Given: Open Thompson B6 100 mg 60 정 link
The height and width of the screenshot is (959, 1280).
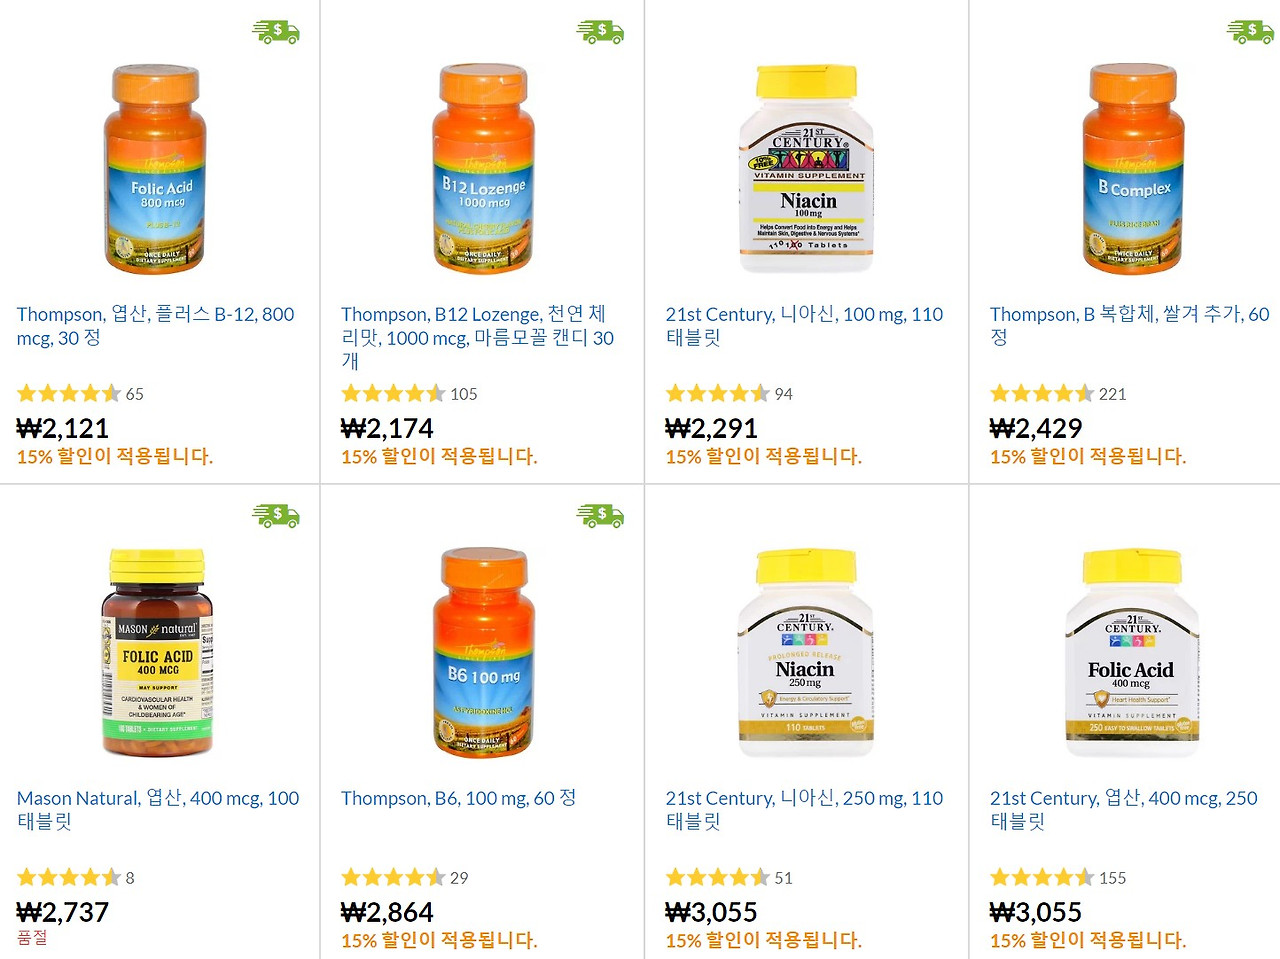Looking at the screenshot, I should click(459, 798).
